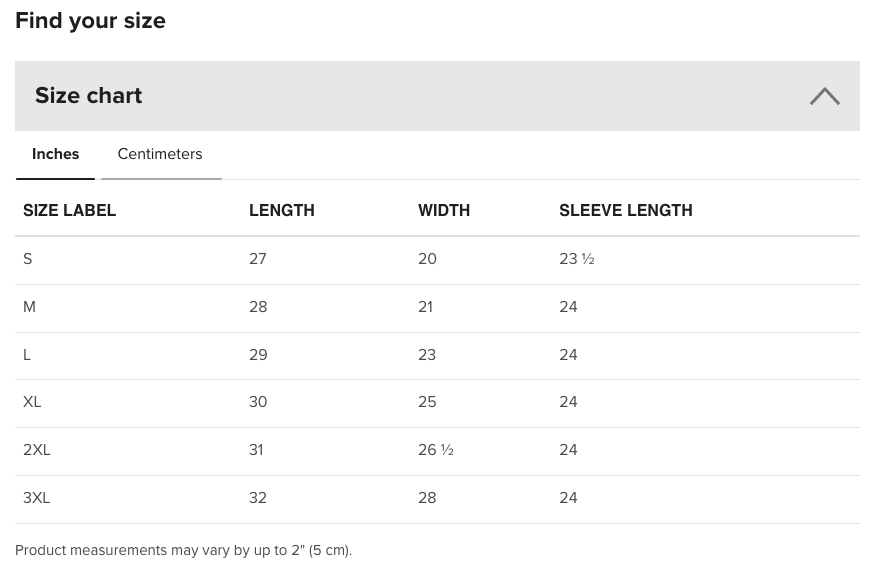Collapse the Size chart chevron icon
877x572 pixels.
[824, 96]
